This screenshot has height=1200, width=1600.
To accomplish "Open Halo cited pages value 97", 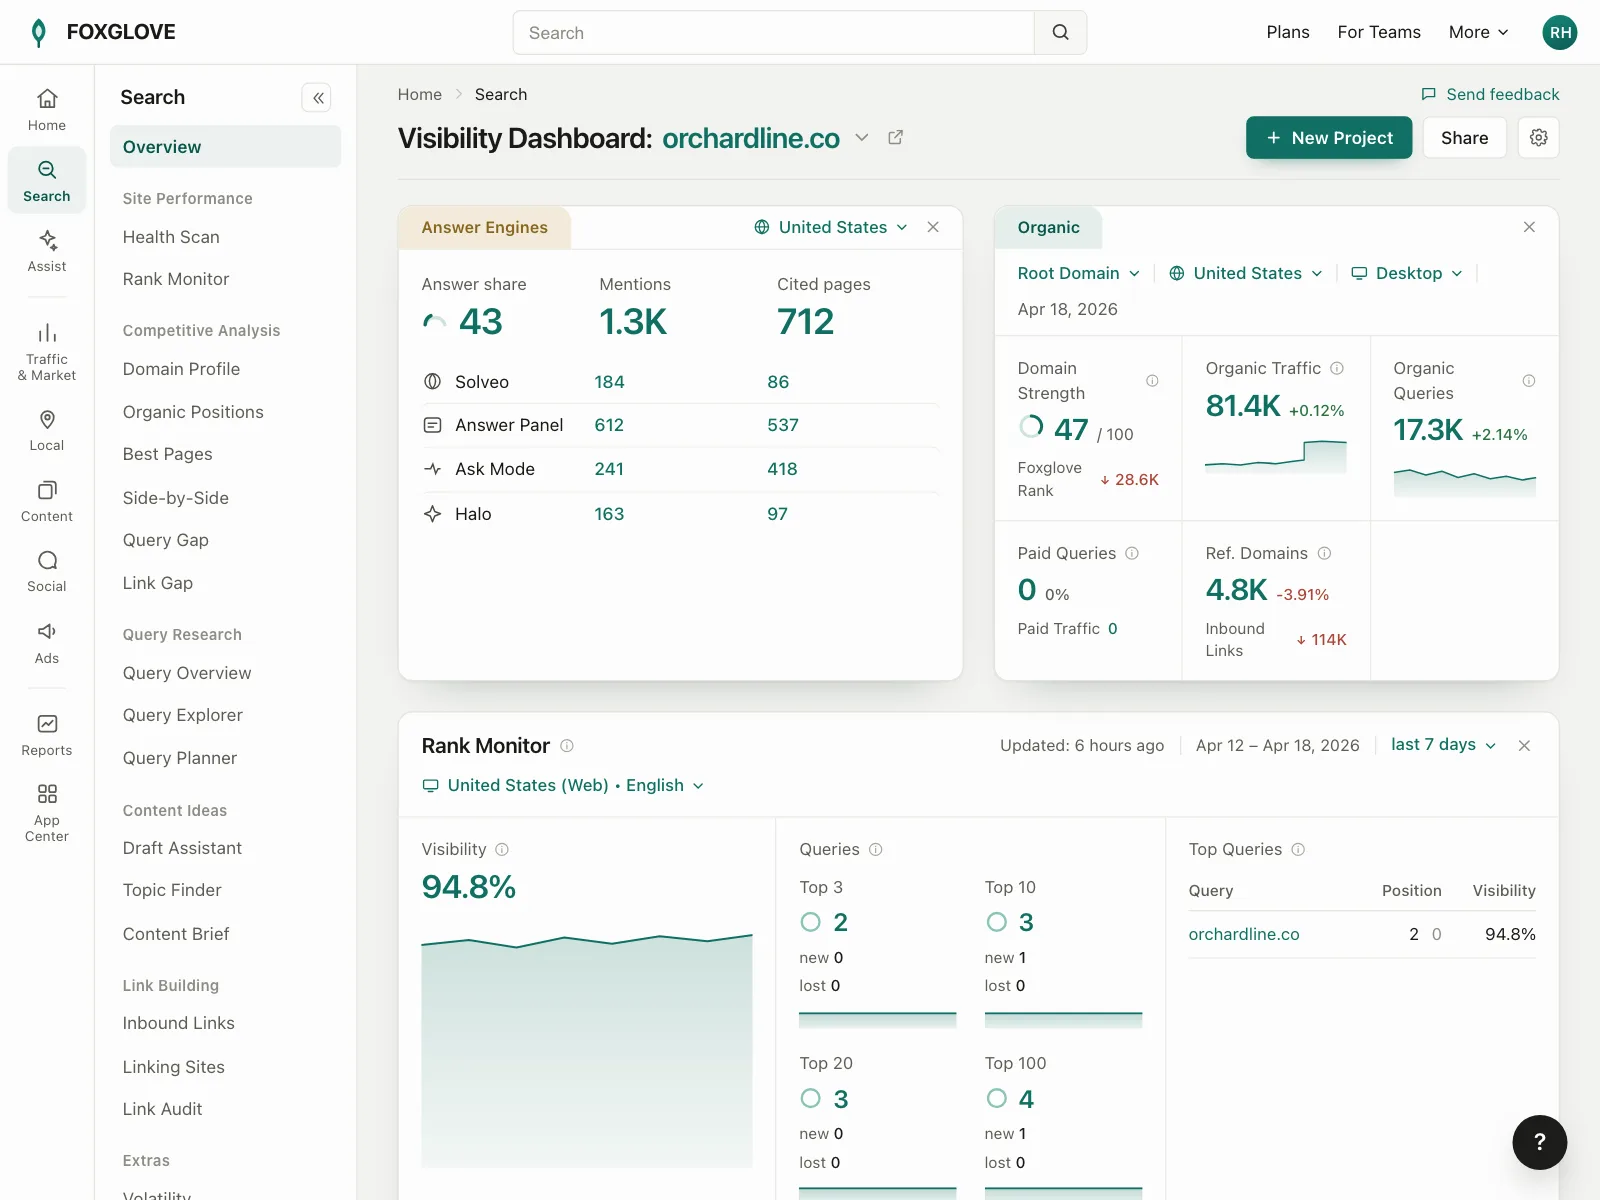I will pos(777,514).
